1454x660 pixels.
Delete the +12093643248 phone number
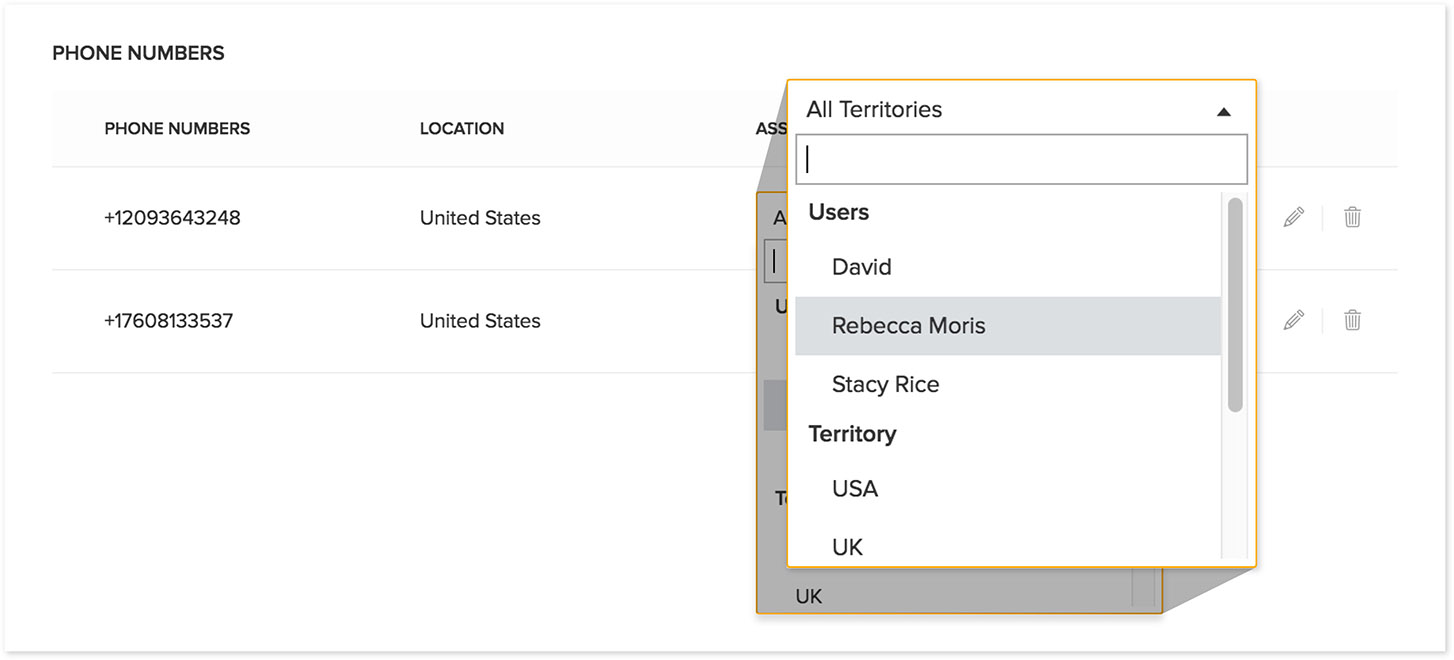coord(1352,217)
